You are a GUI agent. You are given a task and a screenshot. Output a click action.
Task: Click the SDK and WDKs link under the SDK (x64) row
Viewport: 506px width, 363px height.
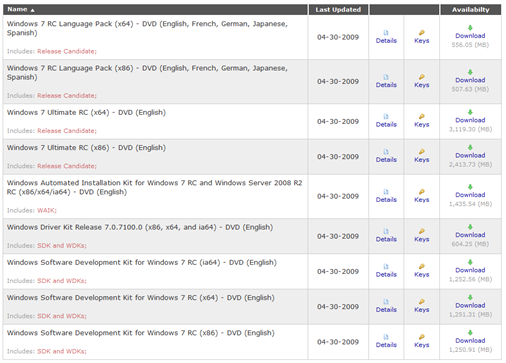(62, 316)
